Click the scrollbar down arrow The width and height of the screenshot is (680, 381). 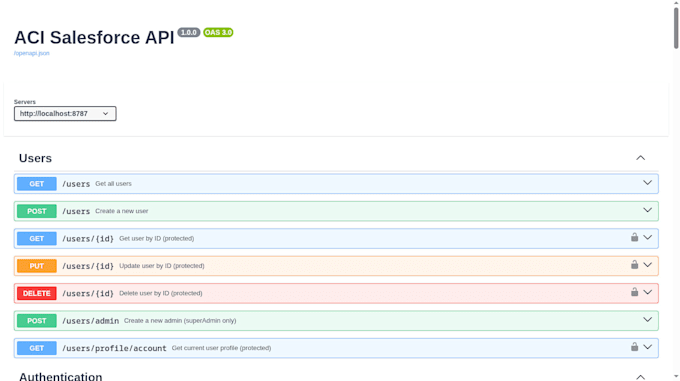point(676,377)
